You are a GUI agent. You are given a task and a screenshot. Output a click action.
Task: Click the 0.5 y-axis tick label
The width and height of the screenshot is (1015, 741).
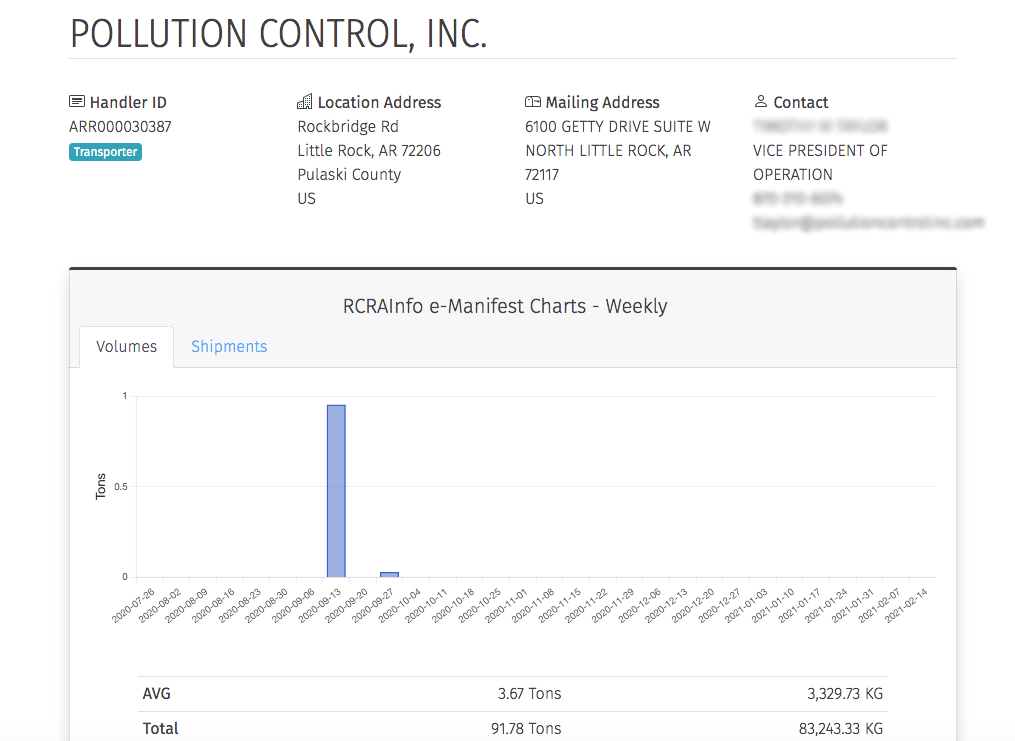[121, 487]
